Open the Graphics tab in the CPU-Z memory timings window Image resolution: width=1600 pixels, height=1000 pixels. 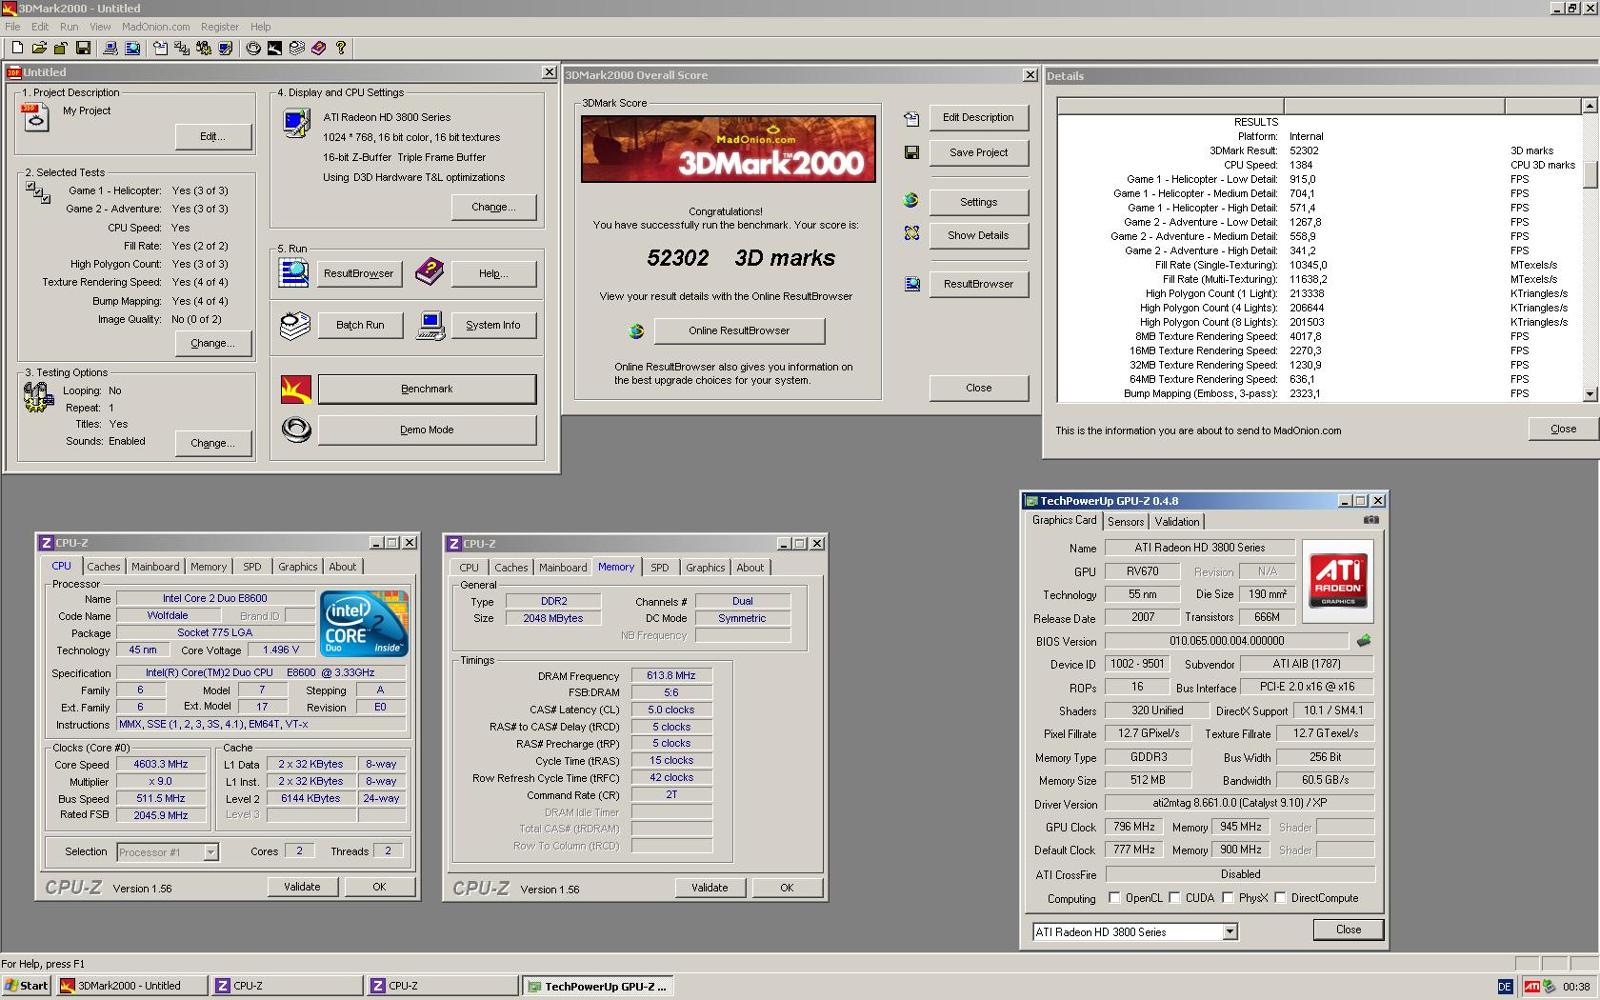[x=705, y=567]
